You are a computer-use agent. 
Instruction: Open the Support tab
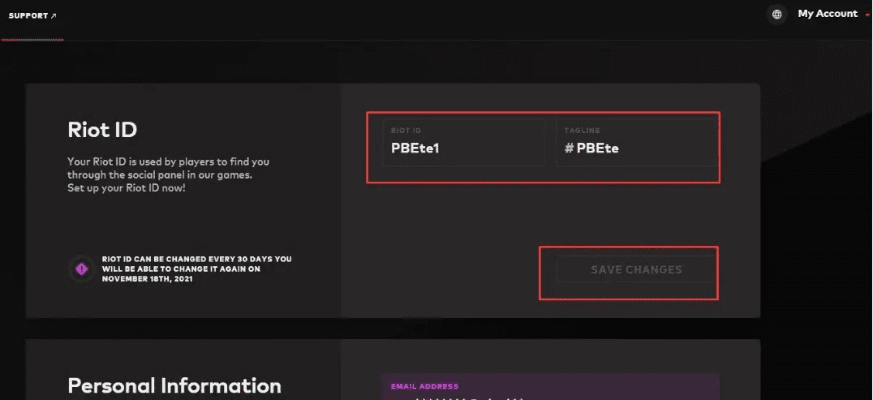(28, 16)
